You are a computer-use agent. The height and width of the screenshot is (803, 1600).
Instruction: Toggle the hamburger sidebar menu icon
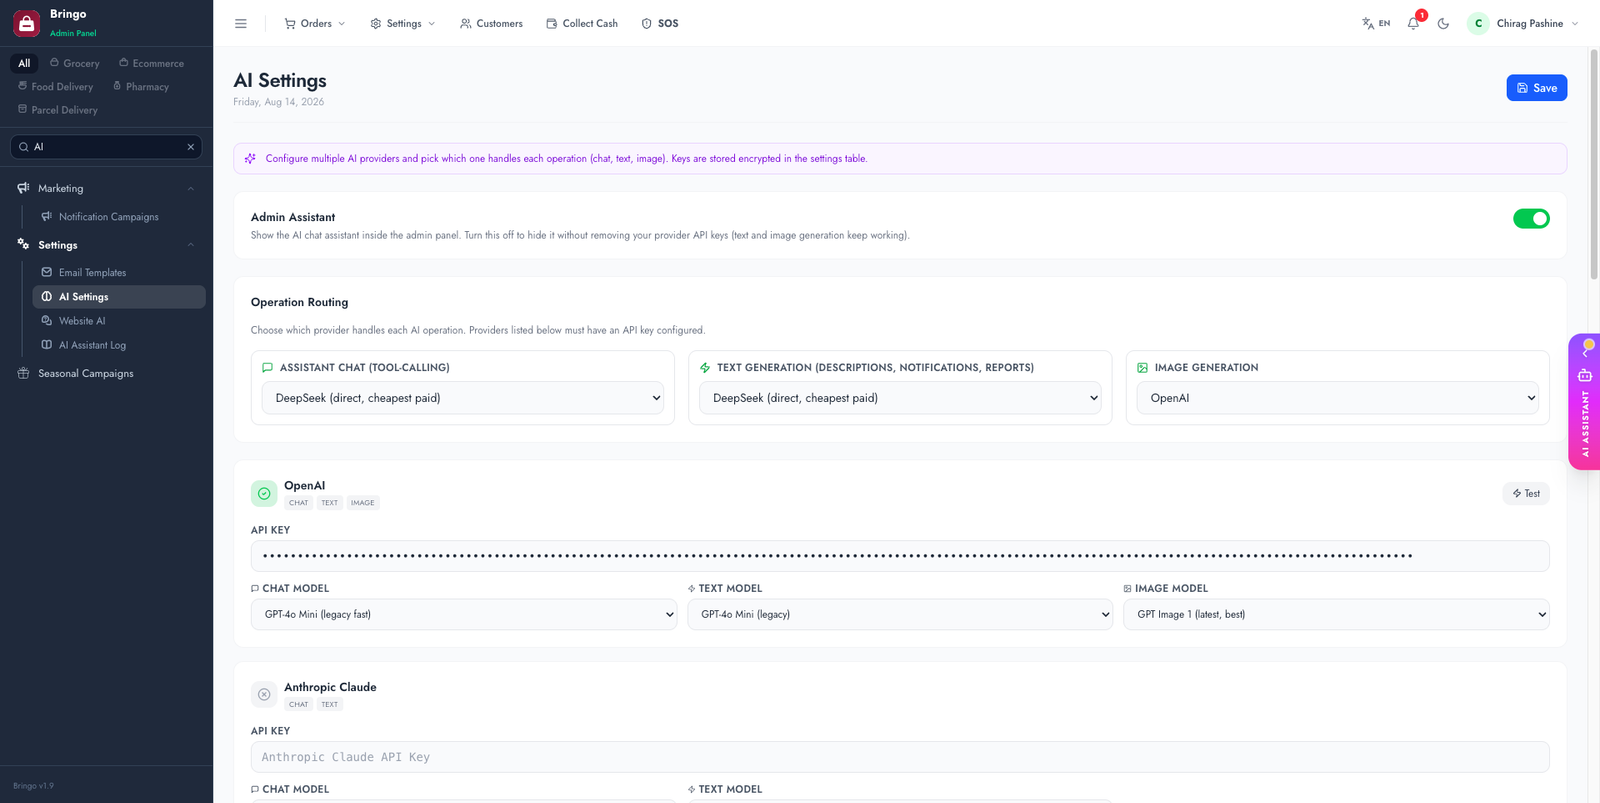coord(241,23)
